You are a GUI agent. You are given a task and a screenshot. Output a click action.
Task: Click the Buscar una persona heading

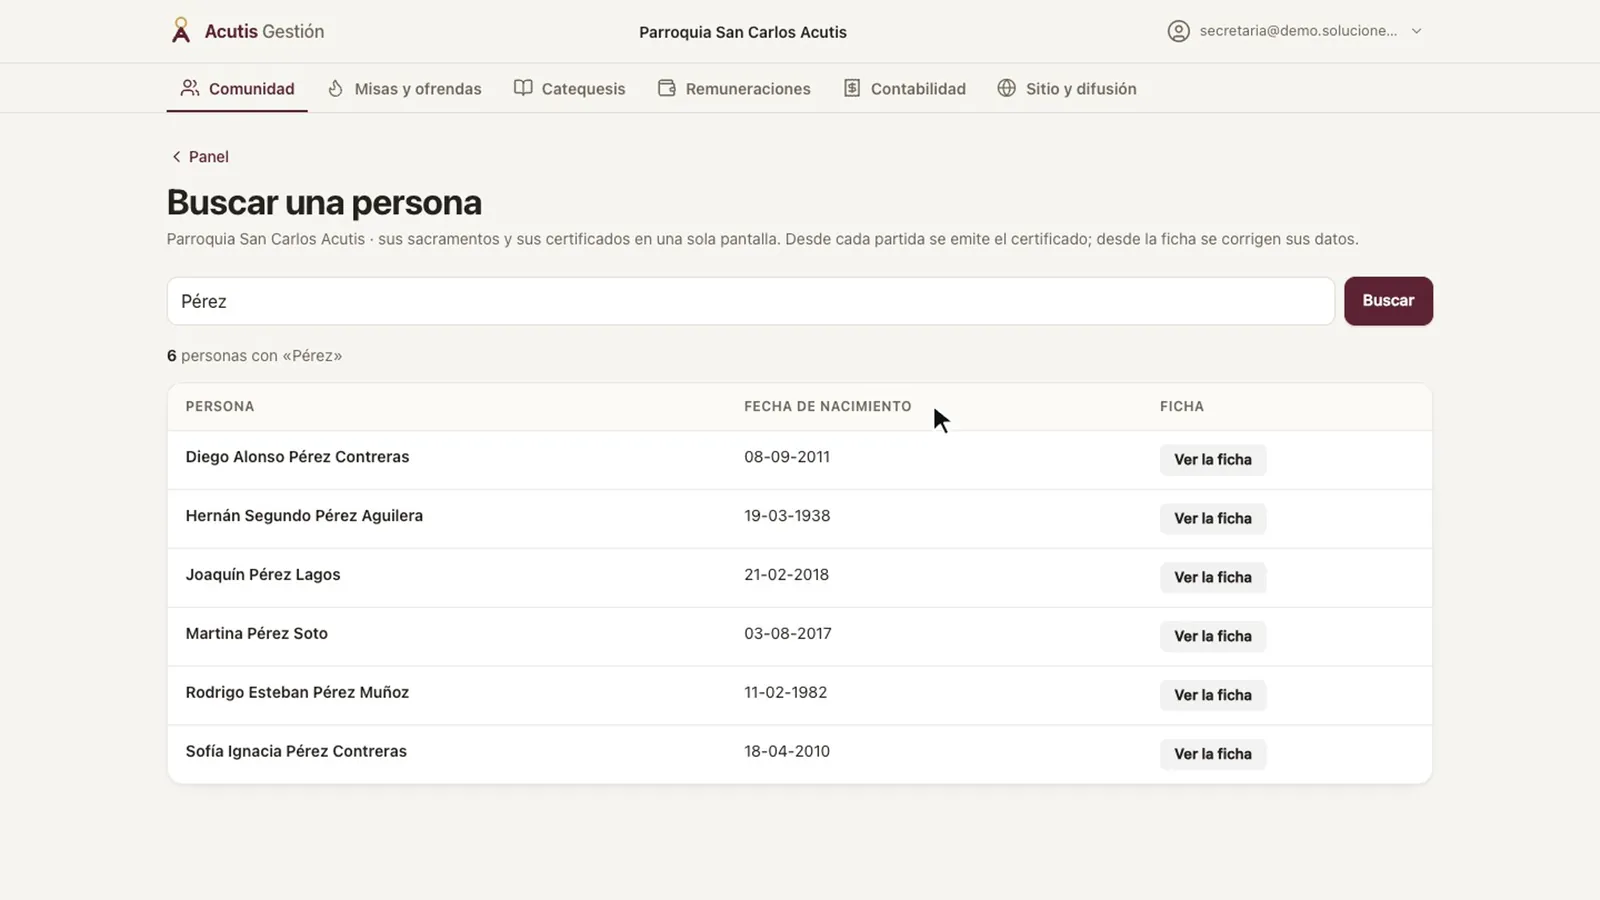(x=324, y=203)
